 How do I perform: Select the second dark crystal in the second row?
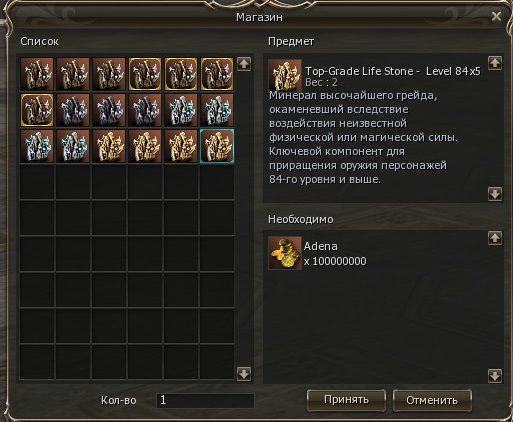click(x=109, y=110)
